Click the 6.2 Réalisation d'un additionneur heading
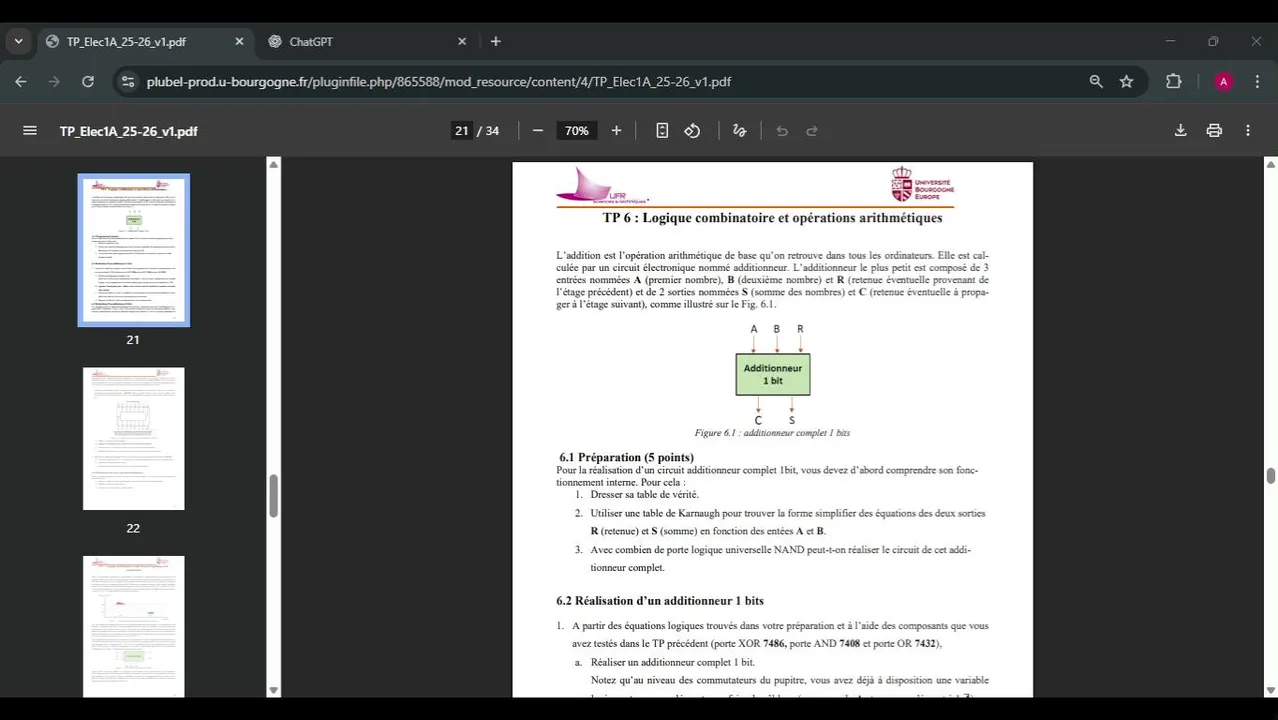 (x=660, y=601)
